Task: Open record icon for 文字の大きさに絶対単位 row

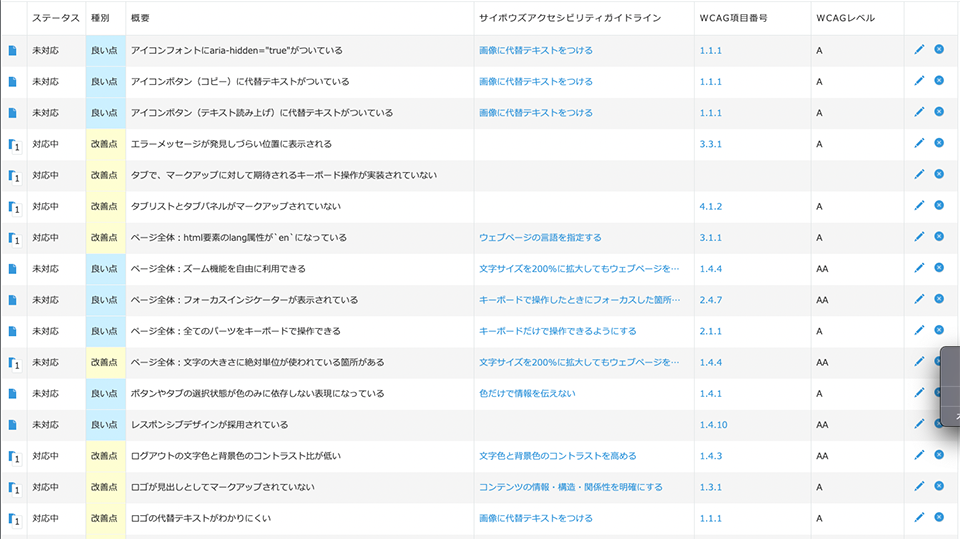Action: tap(14, 363)
